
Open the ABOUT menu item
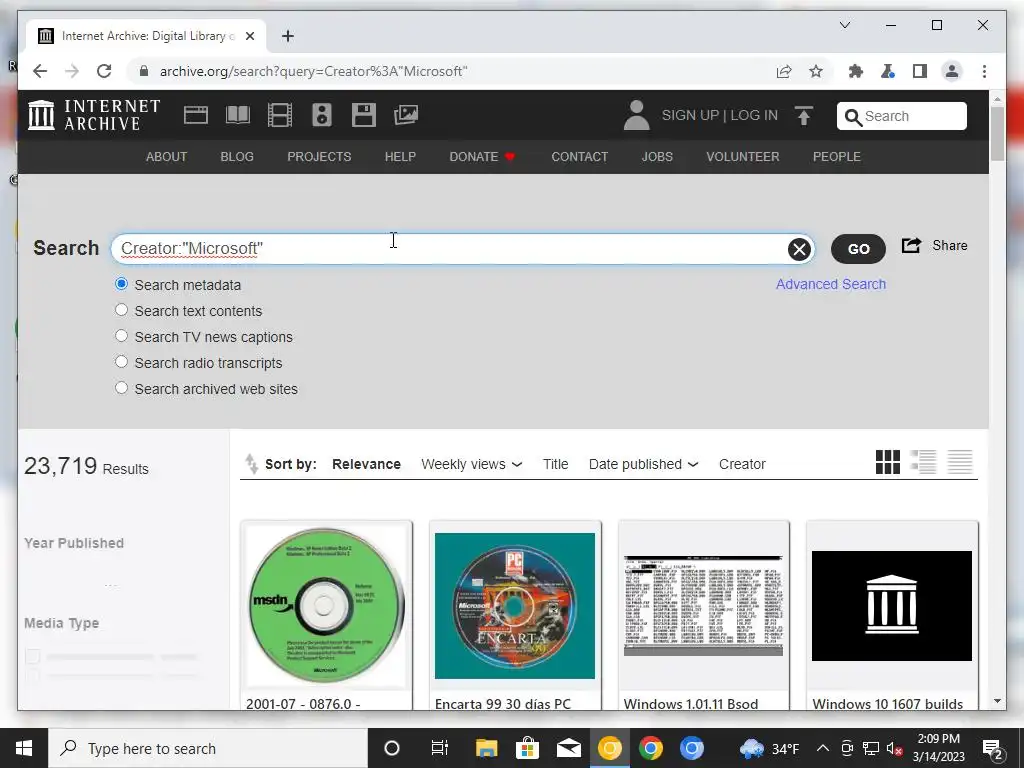(x=167, y=157)
